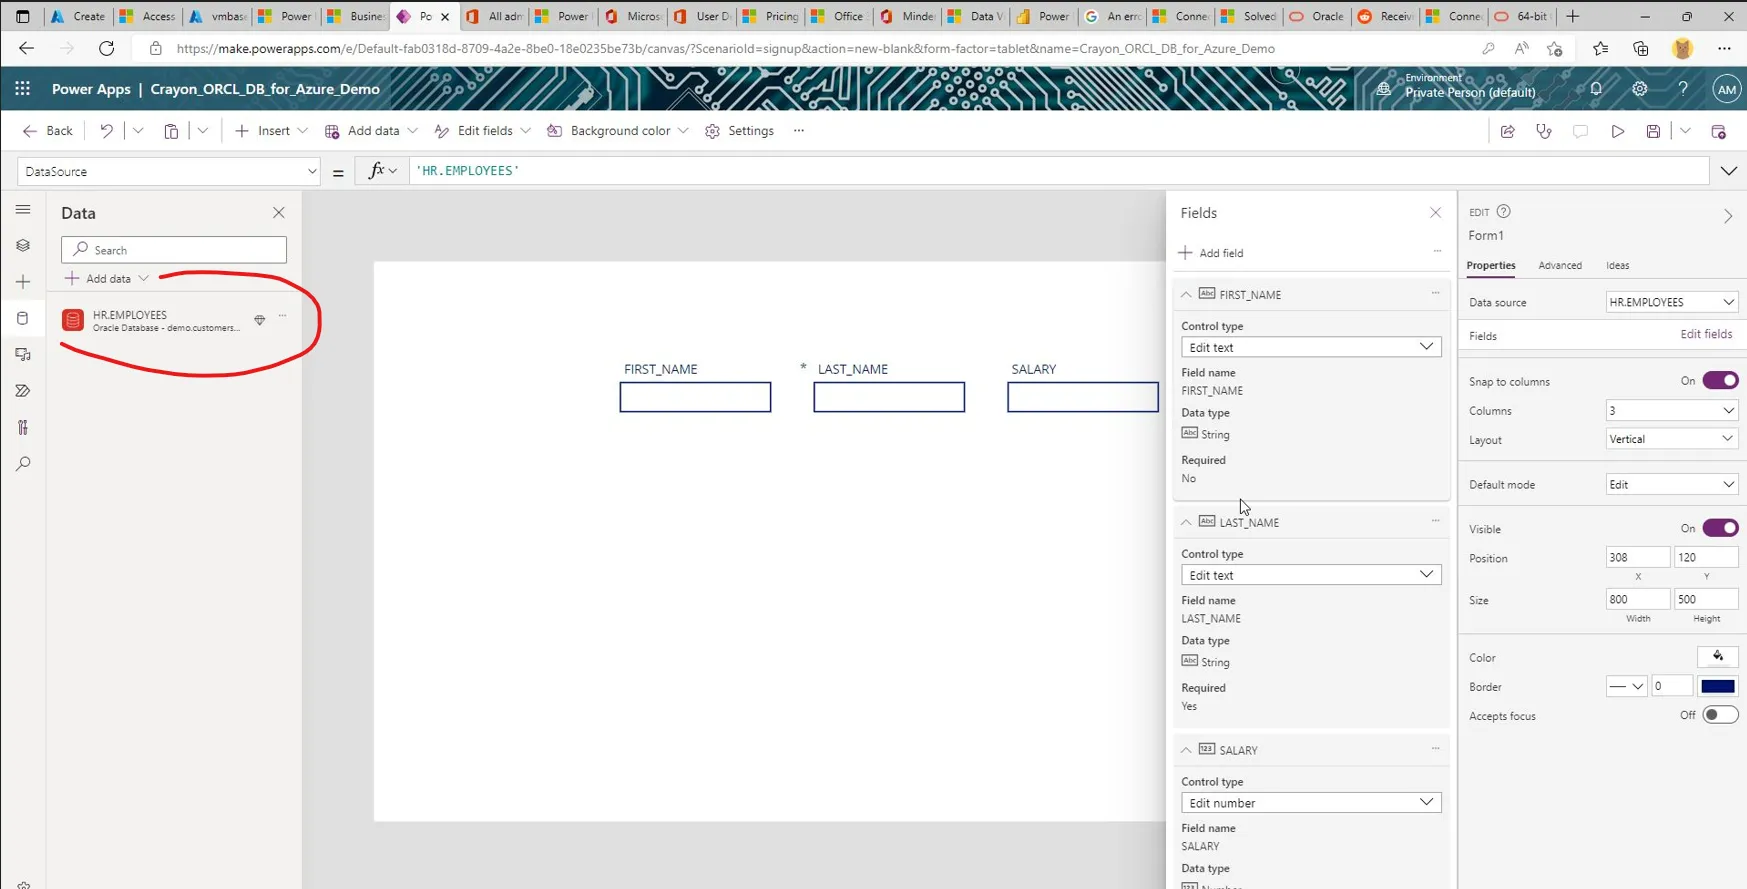Viewport: 1747px width, 889px height.
Task: Open the Data cylinder icon in left rail
Action: coord(23,318)
